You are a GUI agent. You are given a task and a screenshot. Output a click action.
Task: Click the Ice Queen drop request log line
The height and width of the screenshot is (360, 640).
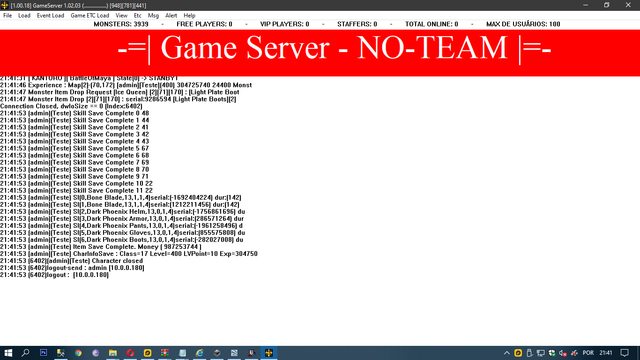pyautogui.click(x=120, y=92)
